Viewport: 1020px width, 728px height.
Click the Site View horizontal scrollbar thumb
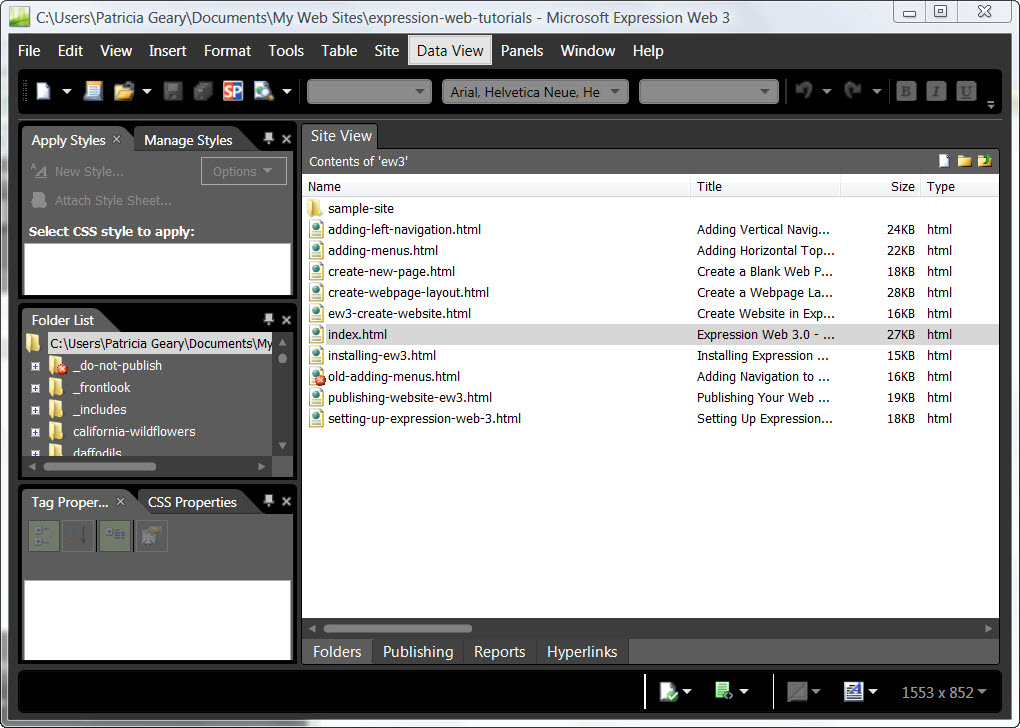pos(398,628)
